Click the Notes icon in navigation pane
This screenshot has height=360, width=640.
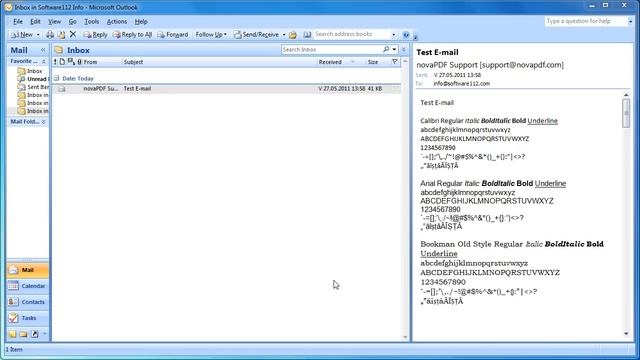(13, 334)
